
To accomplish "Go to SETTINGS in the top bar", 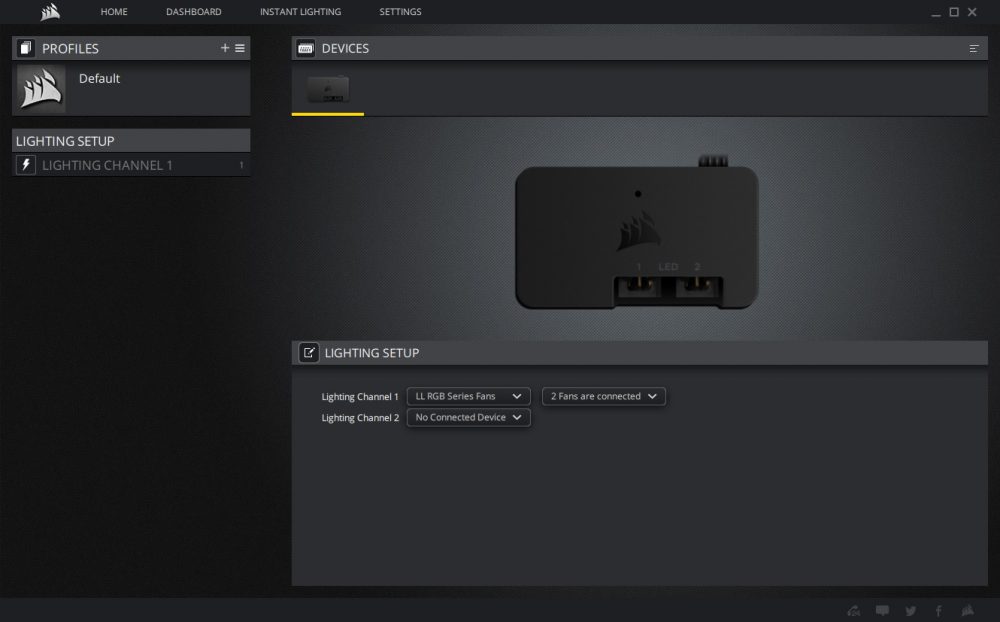I will (x=400, y=11).
